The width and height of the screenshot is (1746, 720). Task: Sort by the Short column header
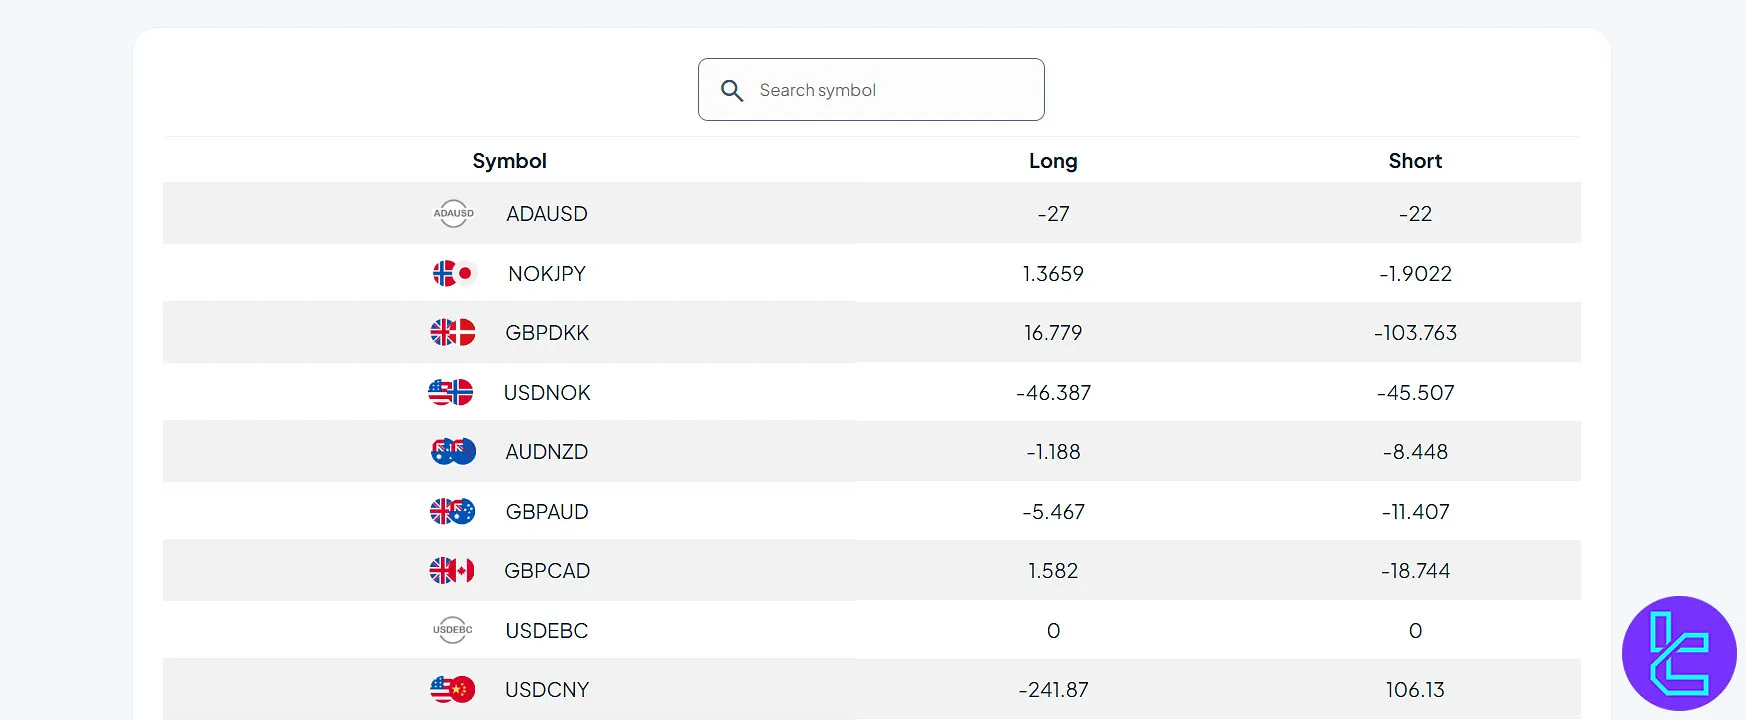[1415, 160]
